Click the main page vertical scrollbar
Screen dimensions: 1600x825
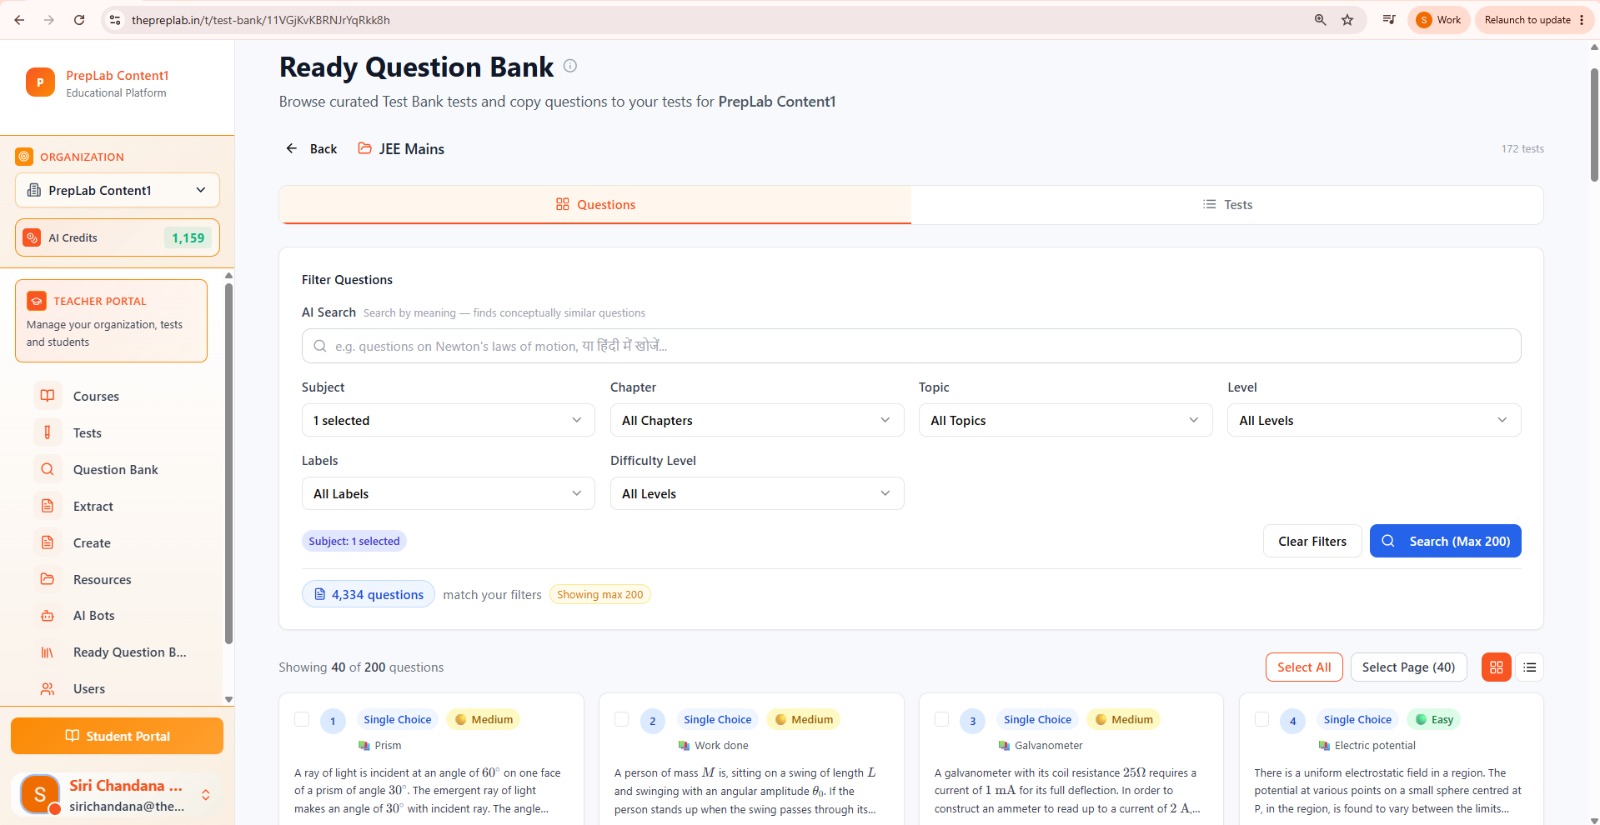coord(1594,125)
